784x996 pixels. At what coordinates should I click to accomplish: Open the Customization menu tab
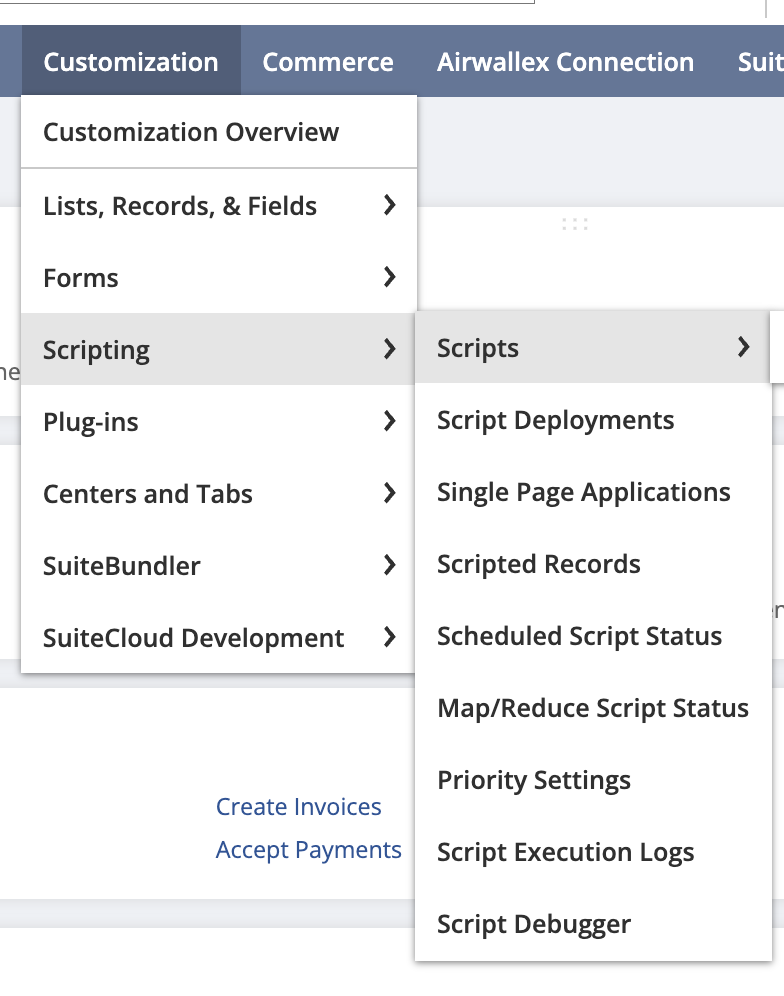131,62
